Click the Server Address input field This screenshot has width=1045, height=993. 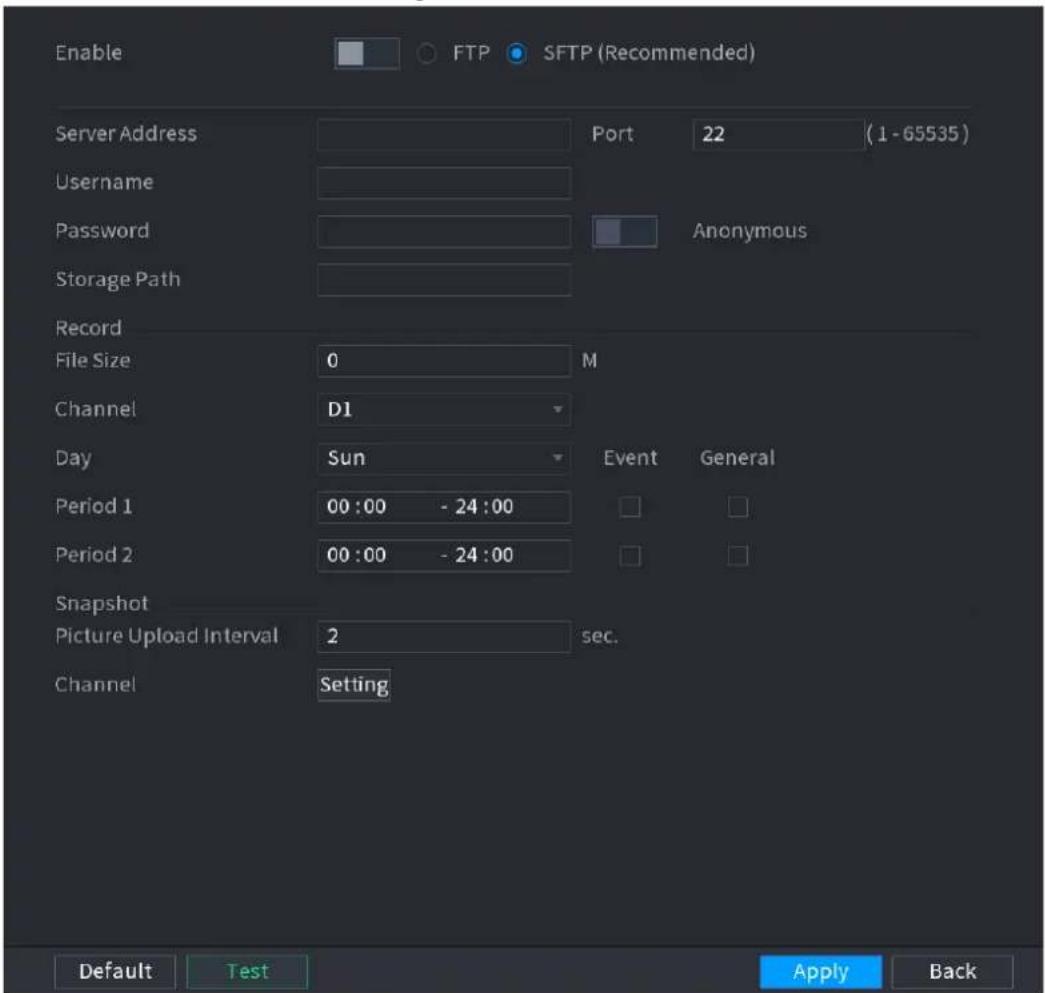pos(444,135)
